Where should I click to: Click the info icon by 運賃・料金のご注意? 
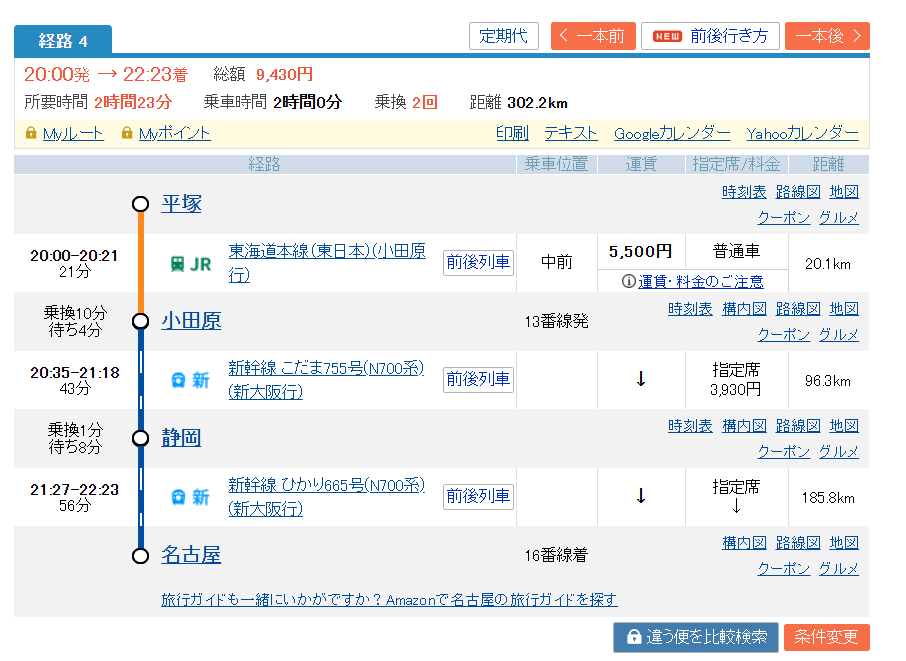628,281
